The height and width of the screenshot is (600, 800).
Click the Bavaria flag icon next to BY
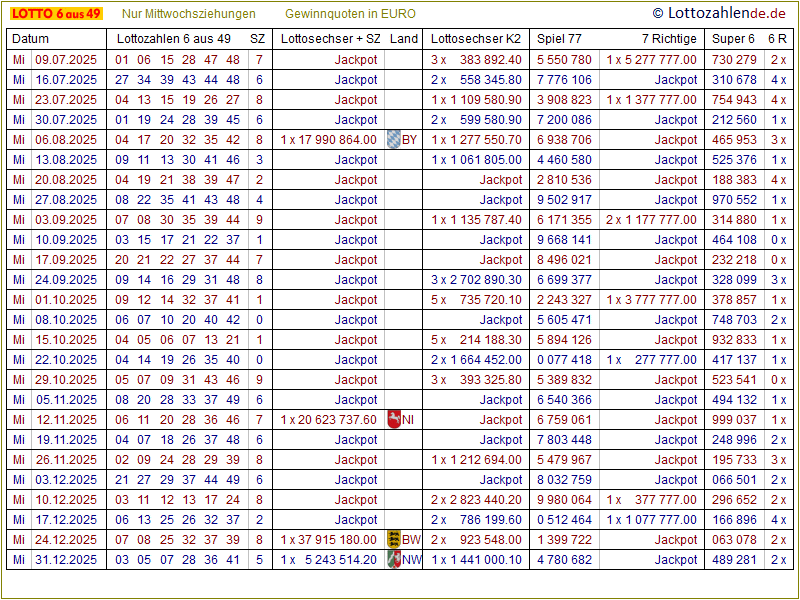click(x=393, y=139)
